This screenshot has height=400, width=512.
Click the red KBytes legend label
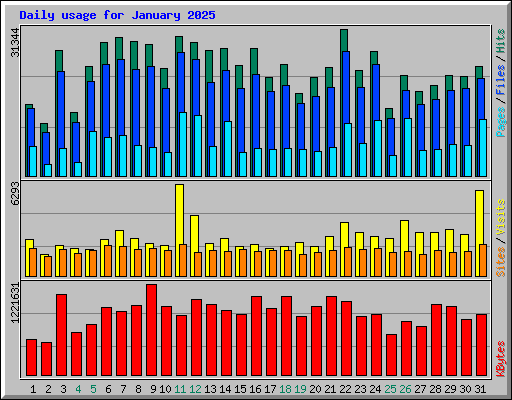(501, 359)
